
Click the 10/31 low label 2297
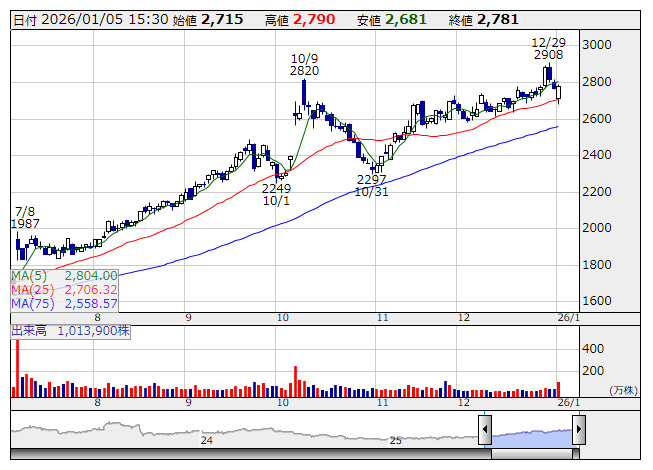(x=371, y=179)
